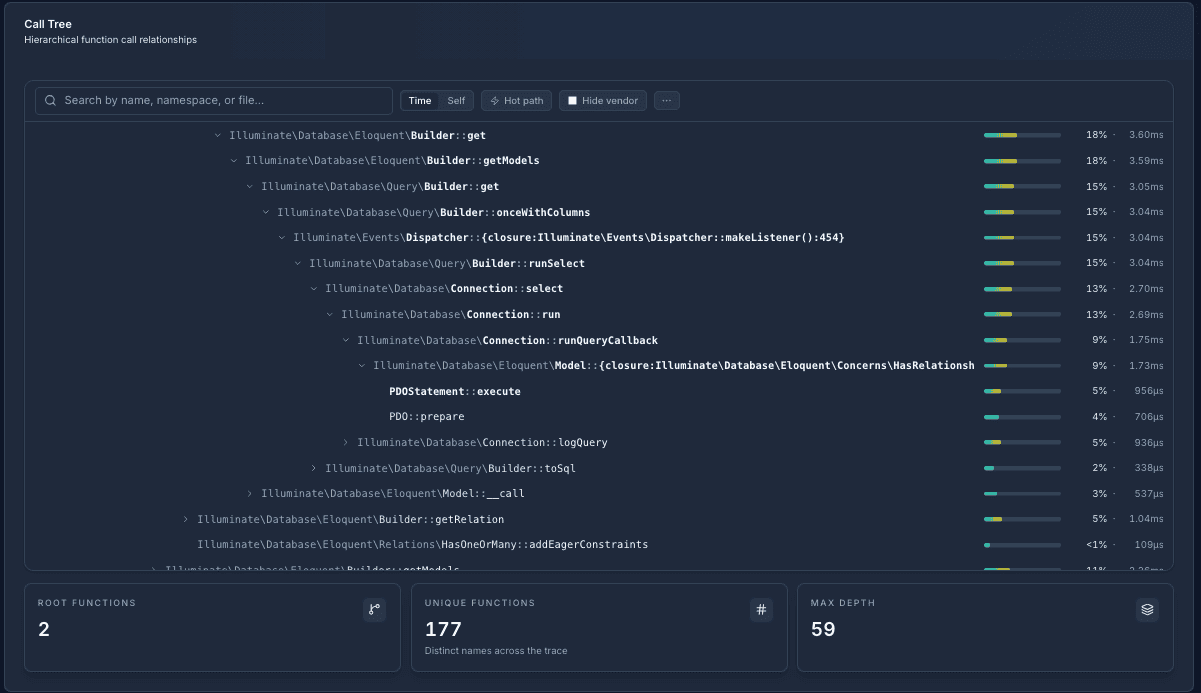Select the Builder::getRelation function name
This screenshot has height=693, width=1201.
pyautogui.click(x=350, y=520)
